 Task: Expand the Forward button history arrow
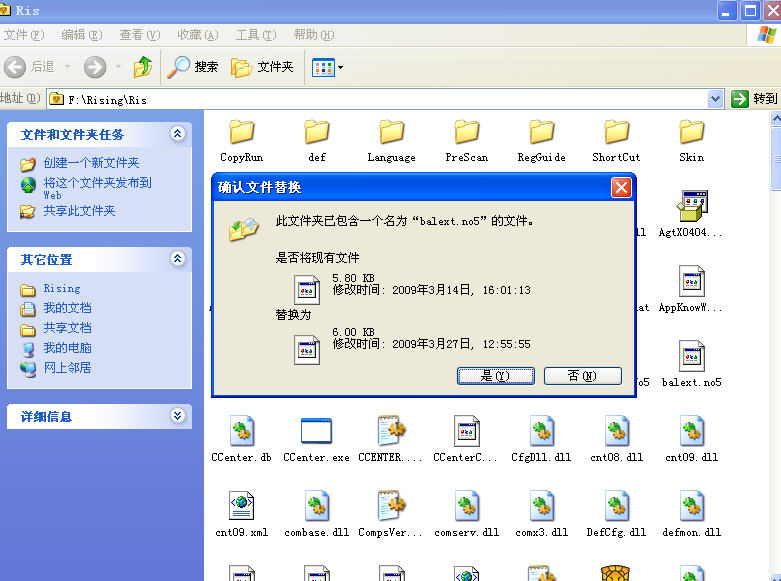(x=119, y=67)
